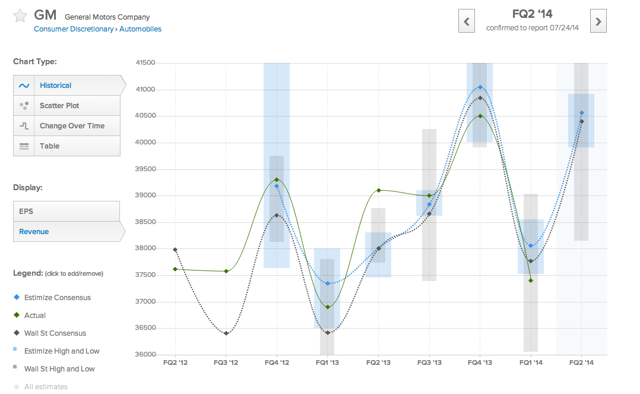Toggle Actual legend series
Screen dimensions: 640x394
click(35, 315)
